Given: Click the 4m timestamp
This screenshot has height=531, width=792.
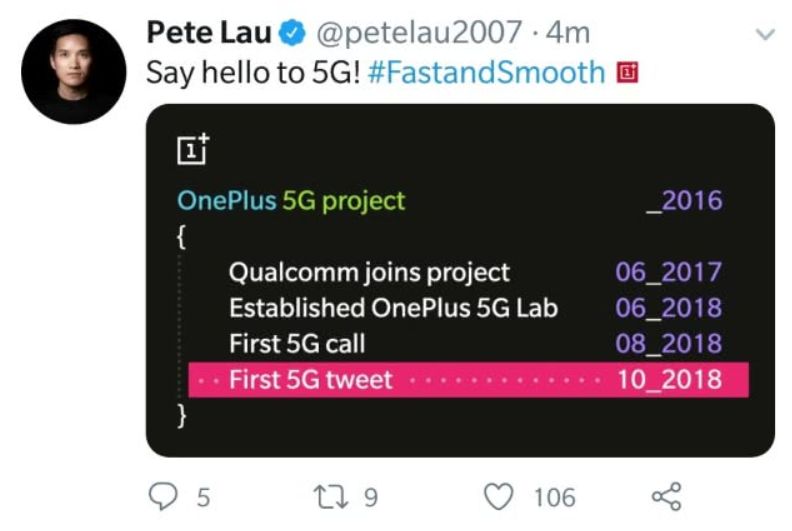Looking at the screenshot, I should pyautogui.click(x=568, y=33).
